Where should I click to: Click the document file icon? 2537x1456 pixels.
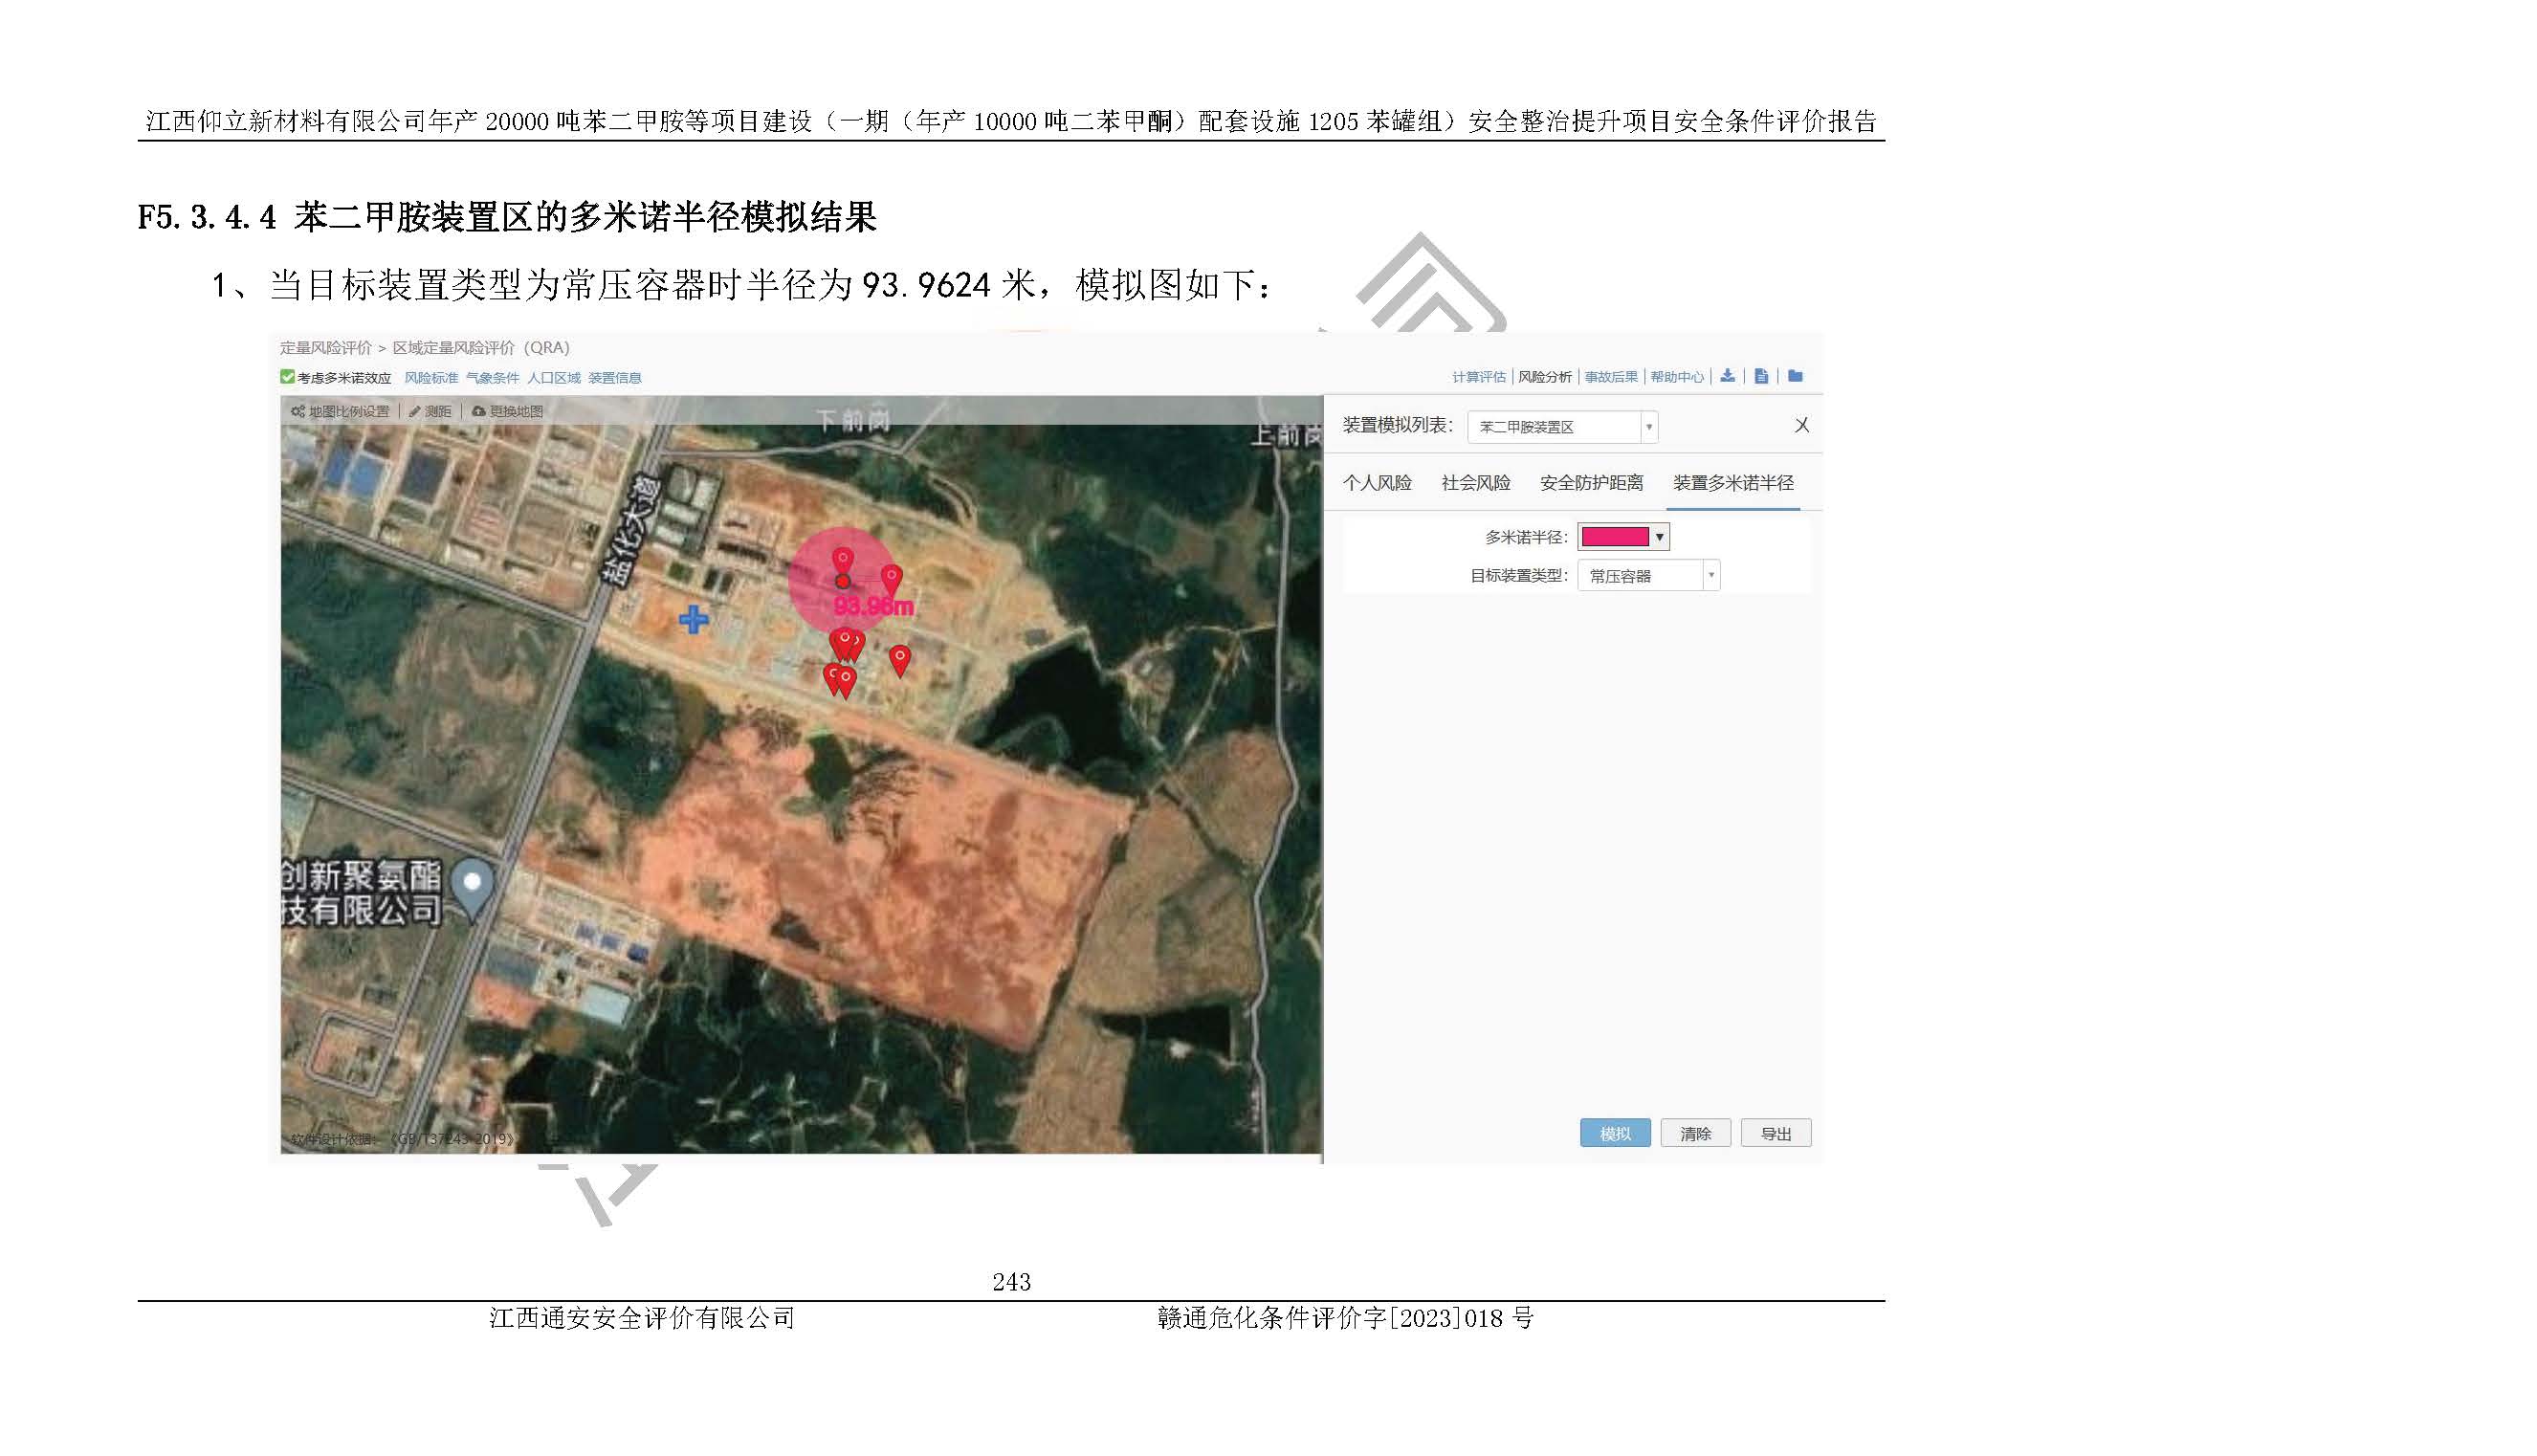pyautogui.click(x=1761, y=376)
